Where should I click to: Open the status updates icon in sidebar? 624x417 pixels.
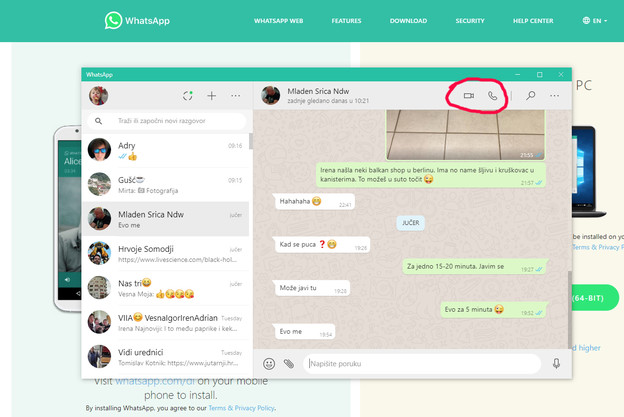pos(187,96)
